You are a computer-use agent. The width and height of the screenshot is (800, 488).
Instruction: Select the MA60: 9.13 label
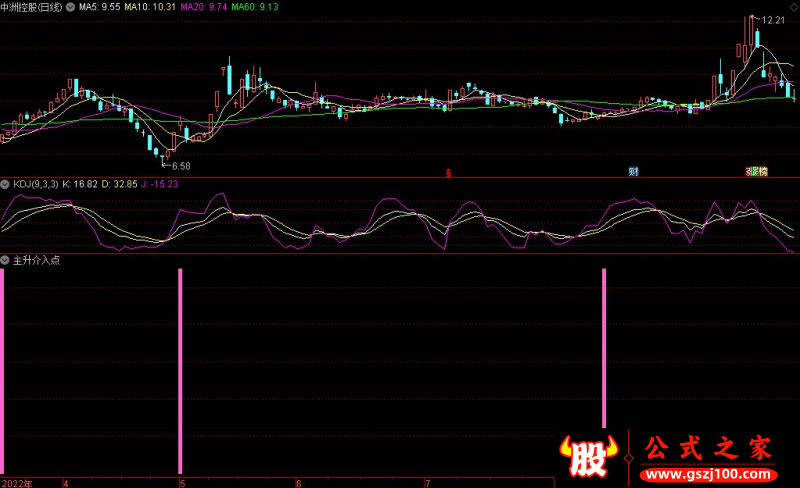(x=255, y=7)
